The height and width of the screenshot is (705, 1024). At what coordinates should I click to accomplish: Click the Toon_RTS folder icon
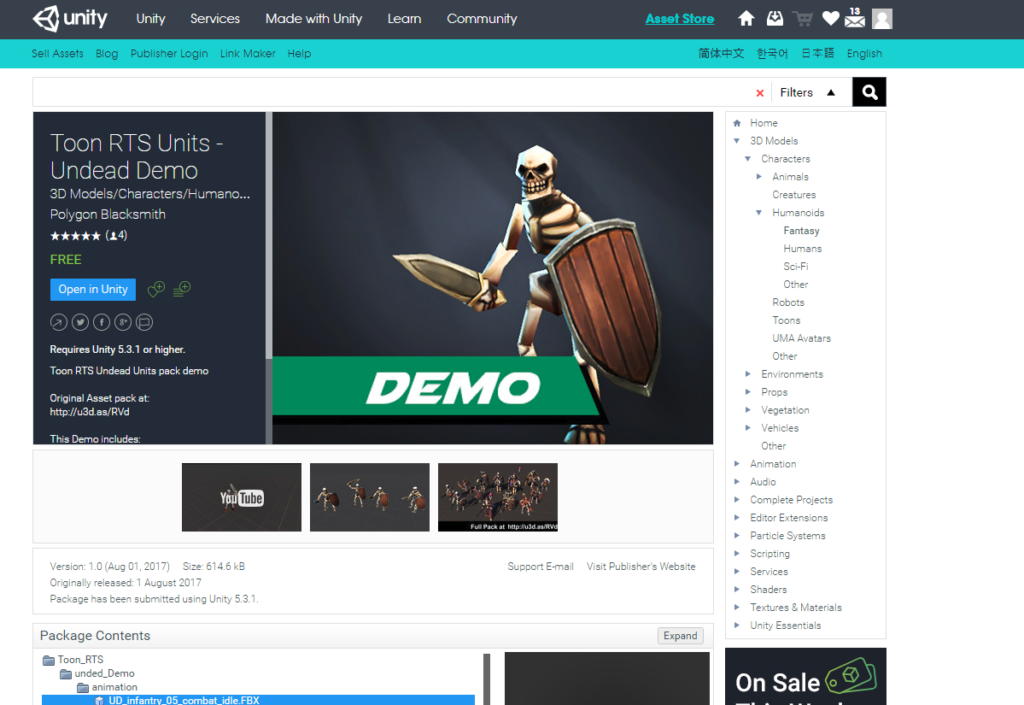click(49, 660)
